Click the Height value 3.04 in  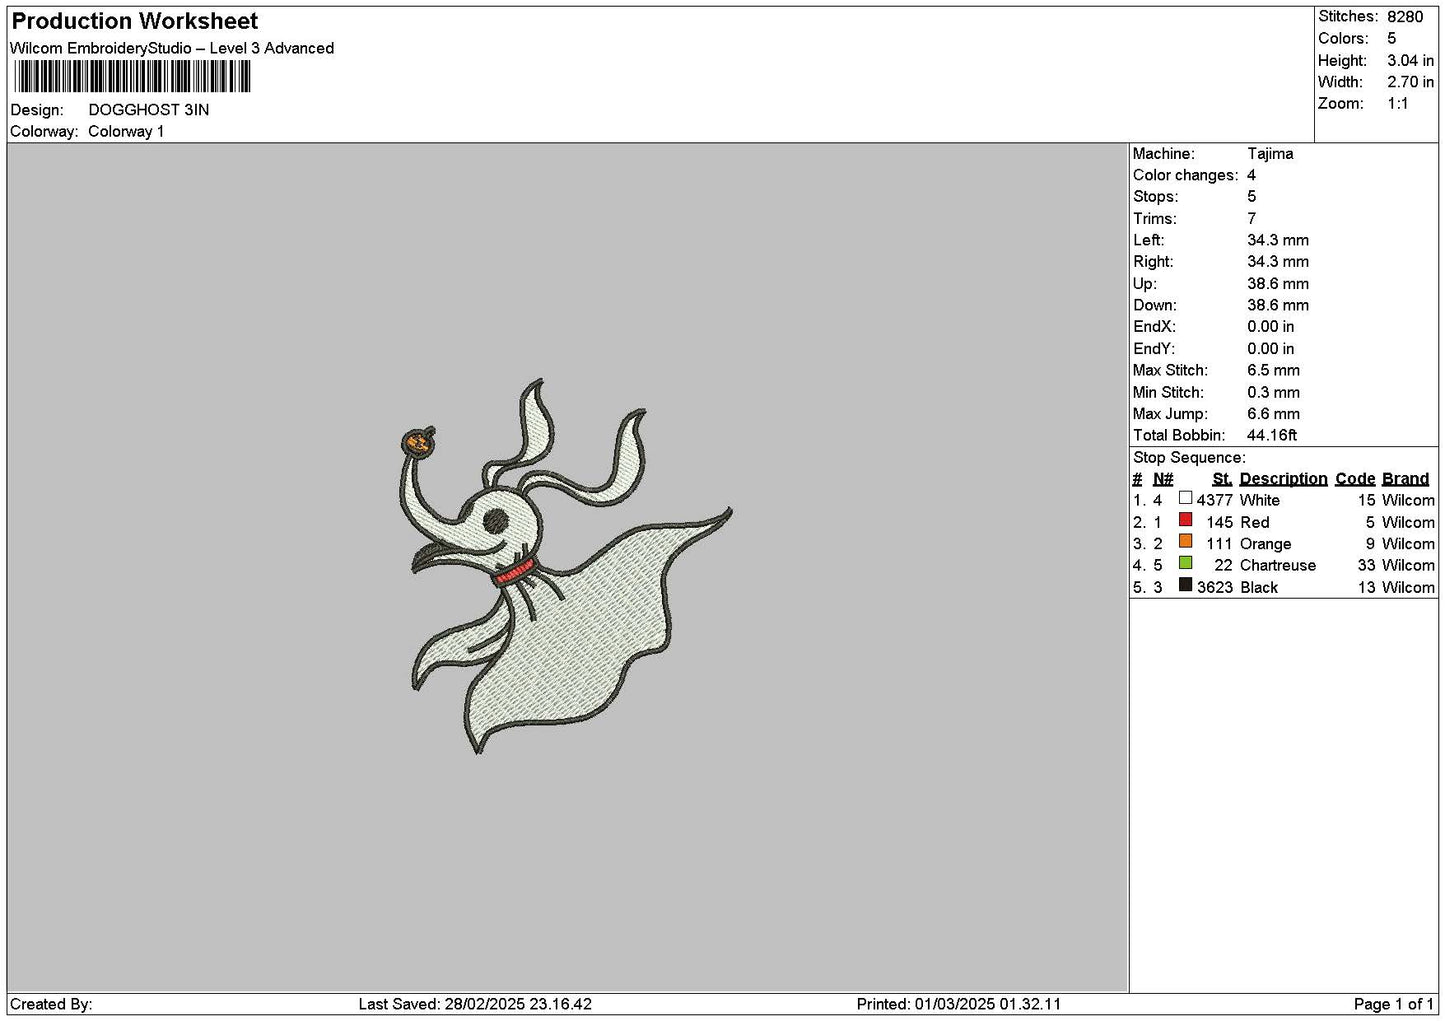1410,61
